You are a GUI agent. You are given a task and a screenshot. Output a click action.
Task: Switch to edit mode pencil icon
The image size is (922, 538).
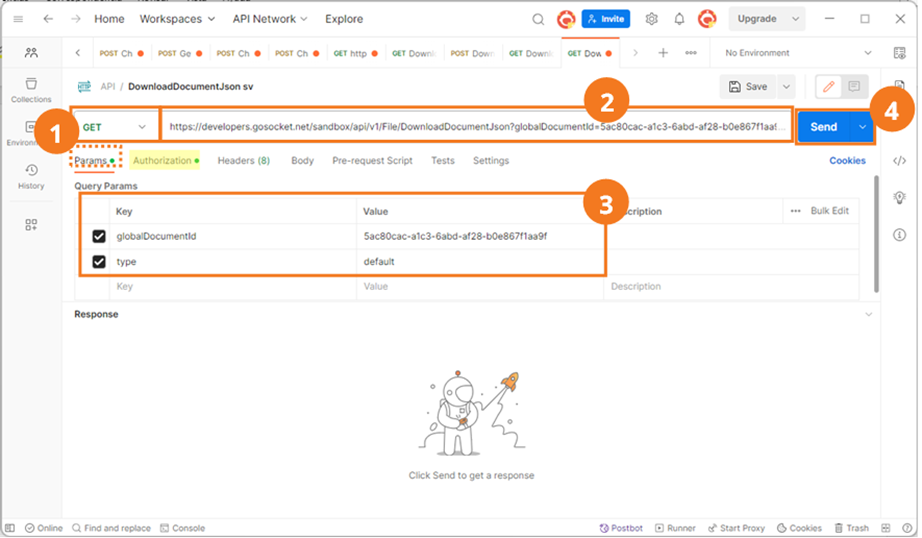point(829,87)
